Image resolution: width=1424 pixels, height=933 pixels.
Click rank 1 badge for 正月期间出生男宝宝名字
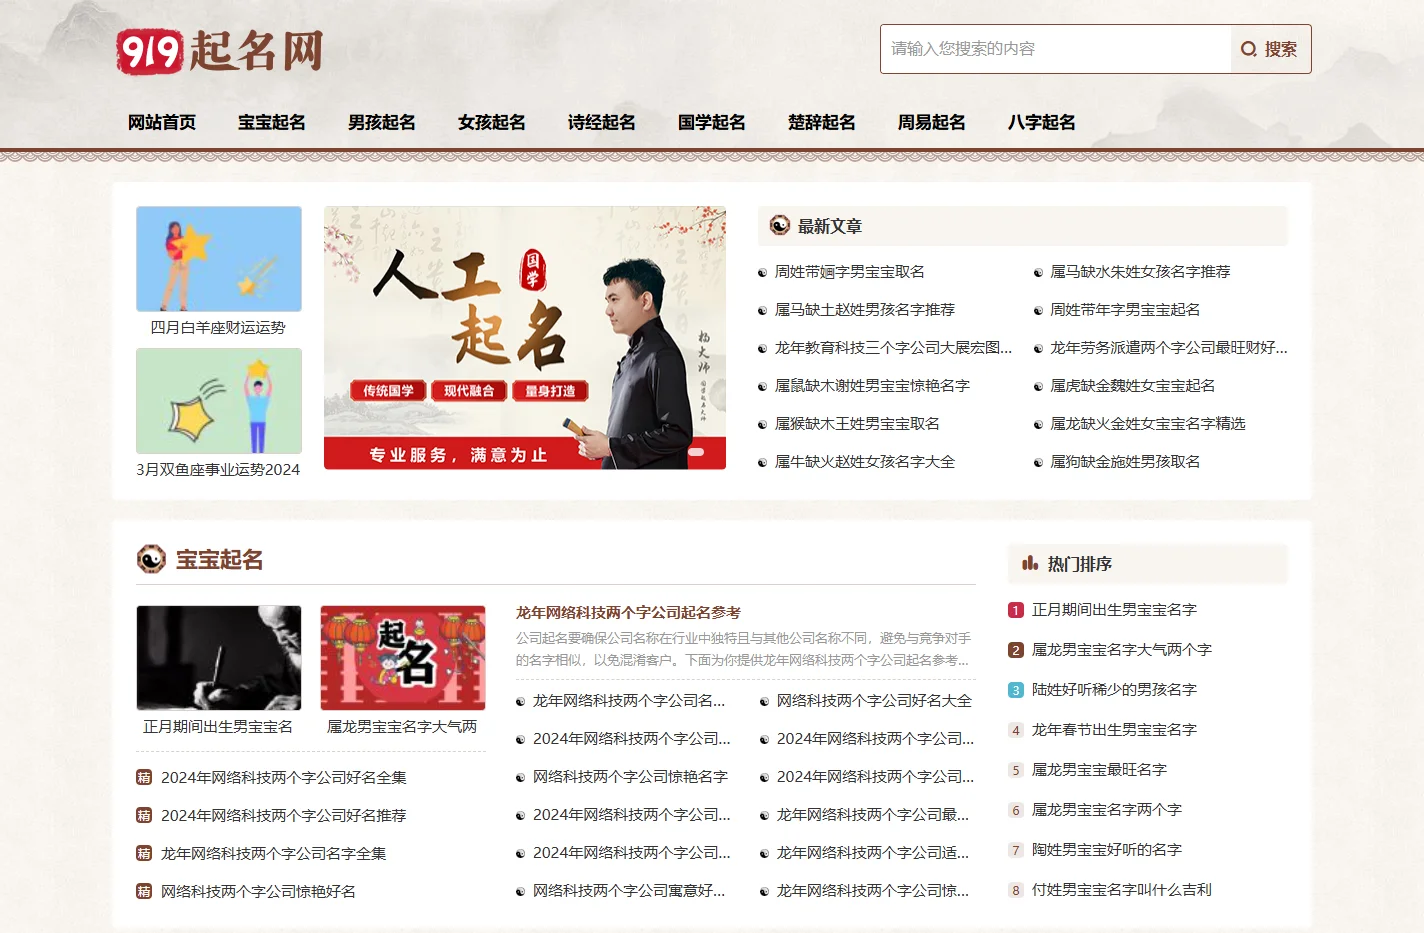1016,610
